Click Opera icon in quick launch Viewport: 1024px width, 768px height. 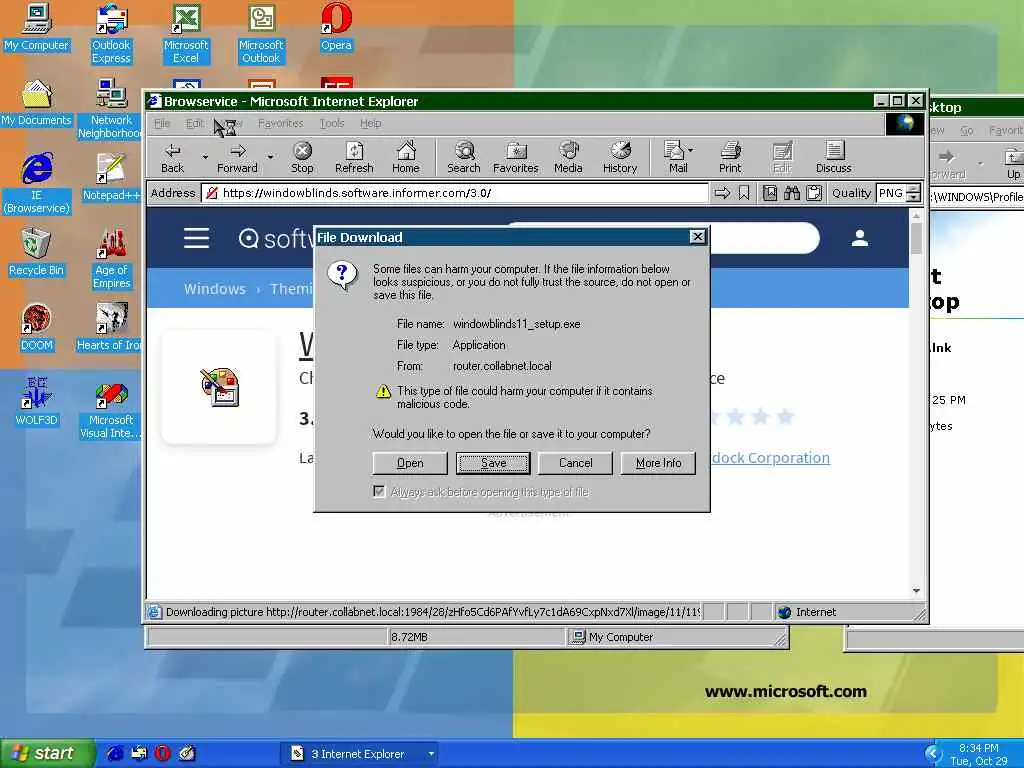(x=163, y=753)
